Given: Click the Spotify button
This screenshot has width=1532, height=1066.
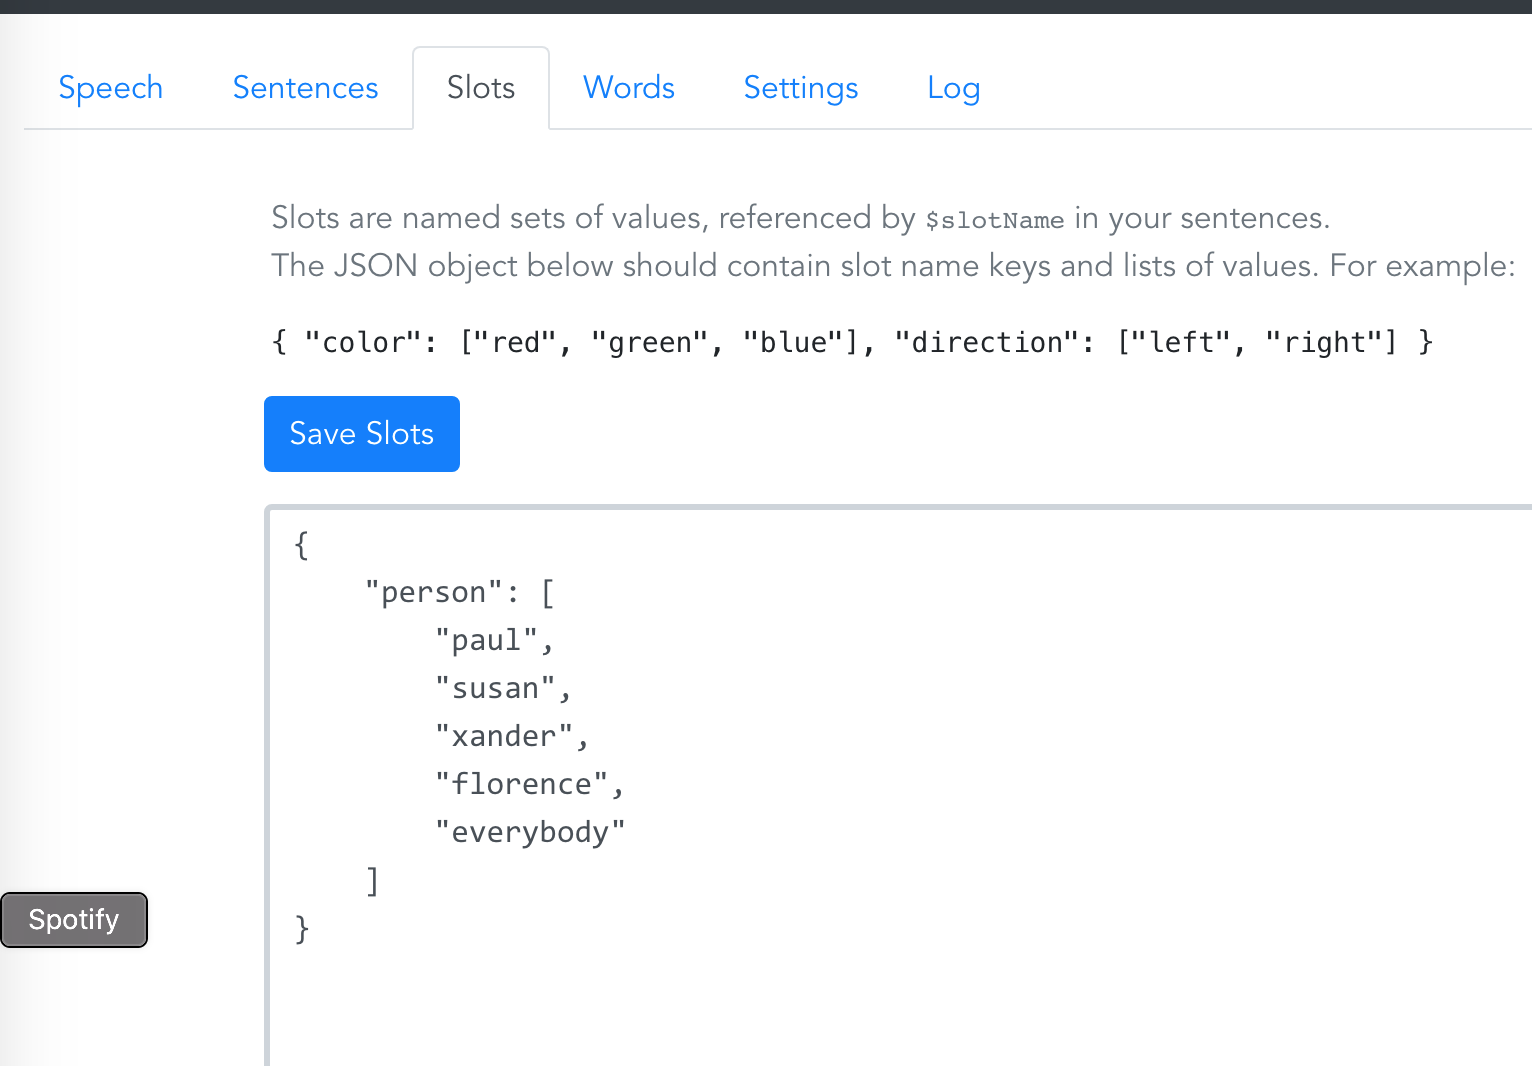Looking at the screenshot, I should click(74, 920).
